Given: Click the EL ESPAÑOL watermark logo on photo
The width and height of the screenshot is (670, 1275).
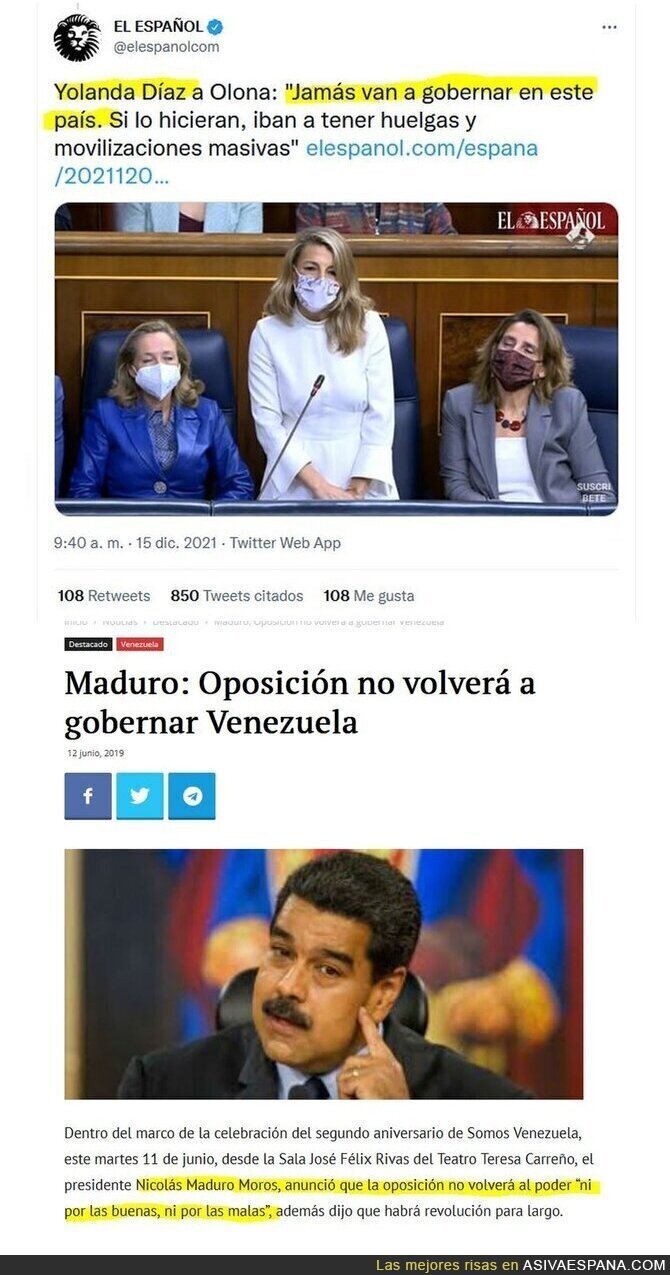Looking at the screenshot, I should click(551, 221).
